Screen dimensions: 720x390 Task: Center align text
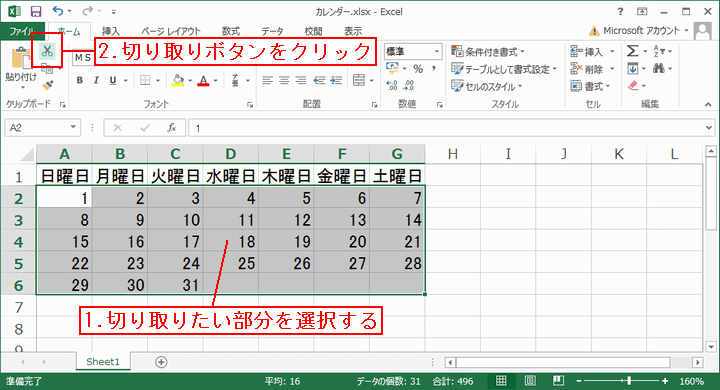(x=284, y=80)
